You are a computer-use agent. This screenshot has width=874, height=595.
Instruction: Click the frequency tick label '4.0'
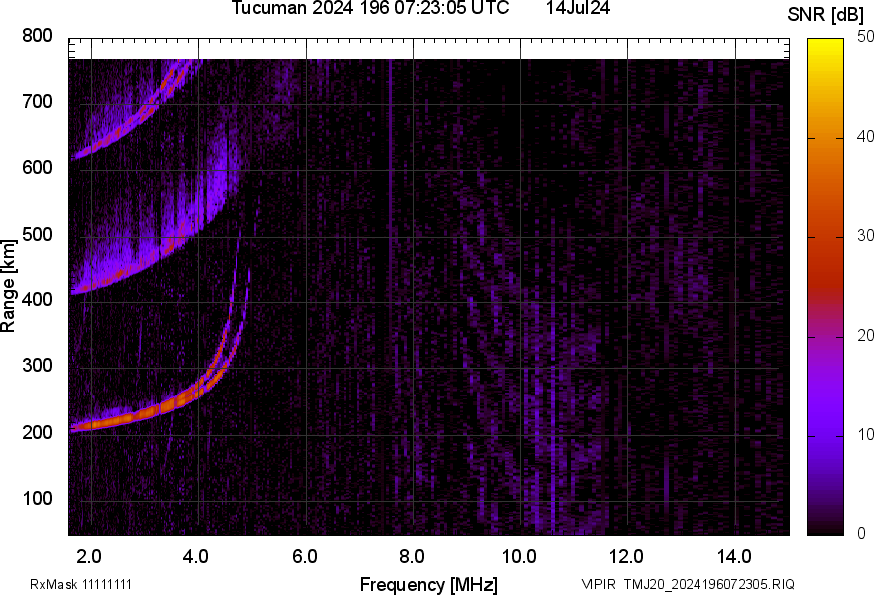[196, 557]
